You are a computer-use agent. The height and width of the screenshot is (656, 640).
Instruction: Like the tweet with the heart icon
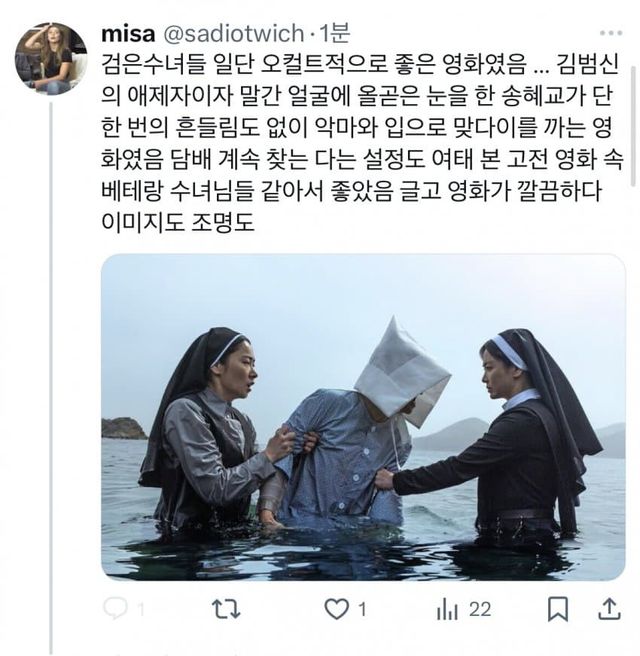[x=337, y=609]
